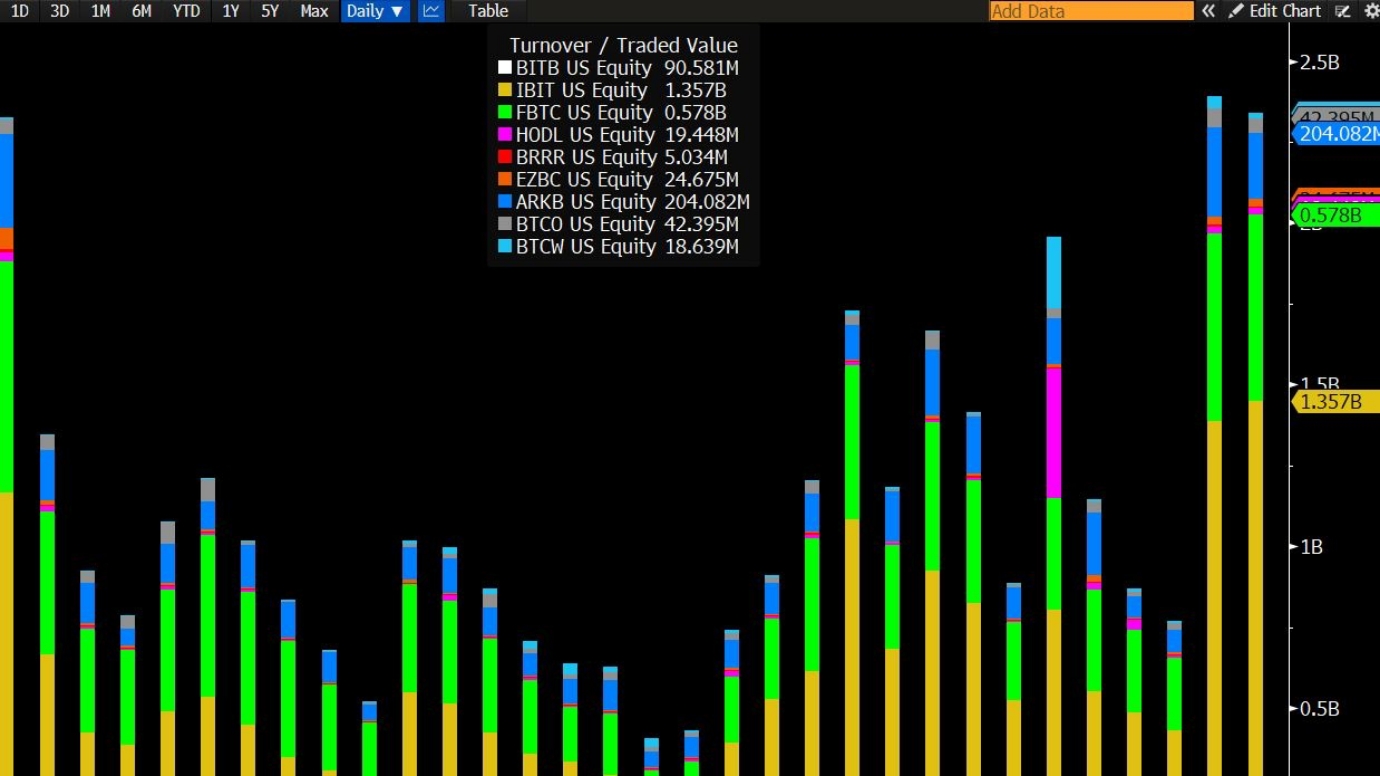1380x776 pixels.
Task: Select 'EZBC US Equity' legend text
Action: tap(585, 180)
